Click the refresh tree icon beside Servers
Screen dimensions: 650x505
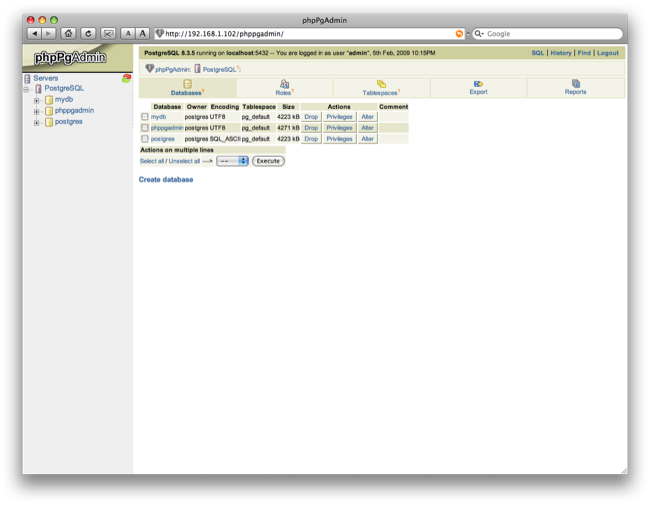(x=126, y=78)
